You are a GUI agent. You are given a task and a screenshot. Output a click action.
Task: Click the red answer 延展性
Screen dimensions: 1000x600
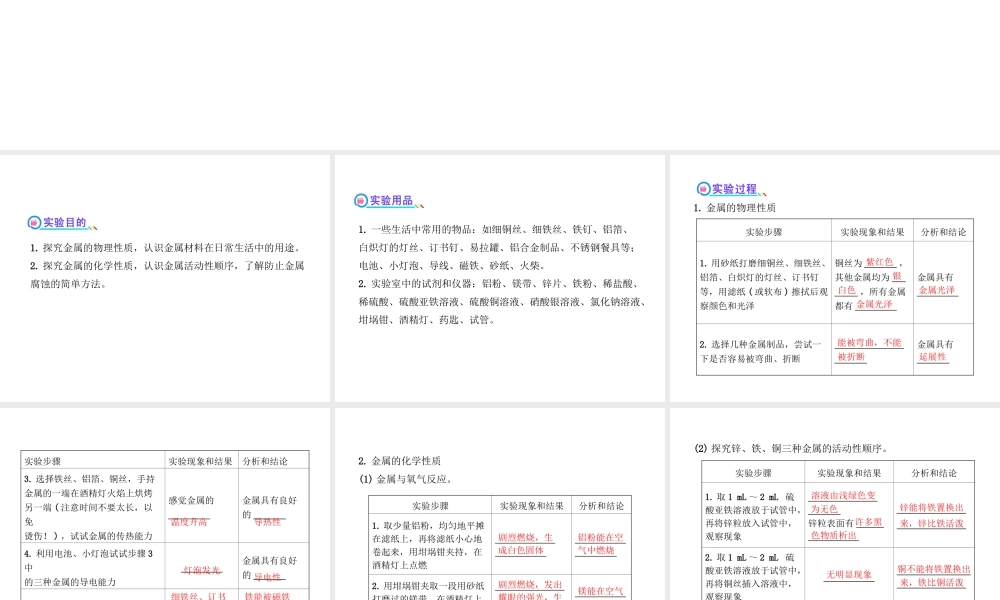932,357
